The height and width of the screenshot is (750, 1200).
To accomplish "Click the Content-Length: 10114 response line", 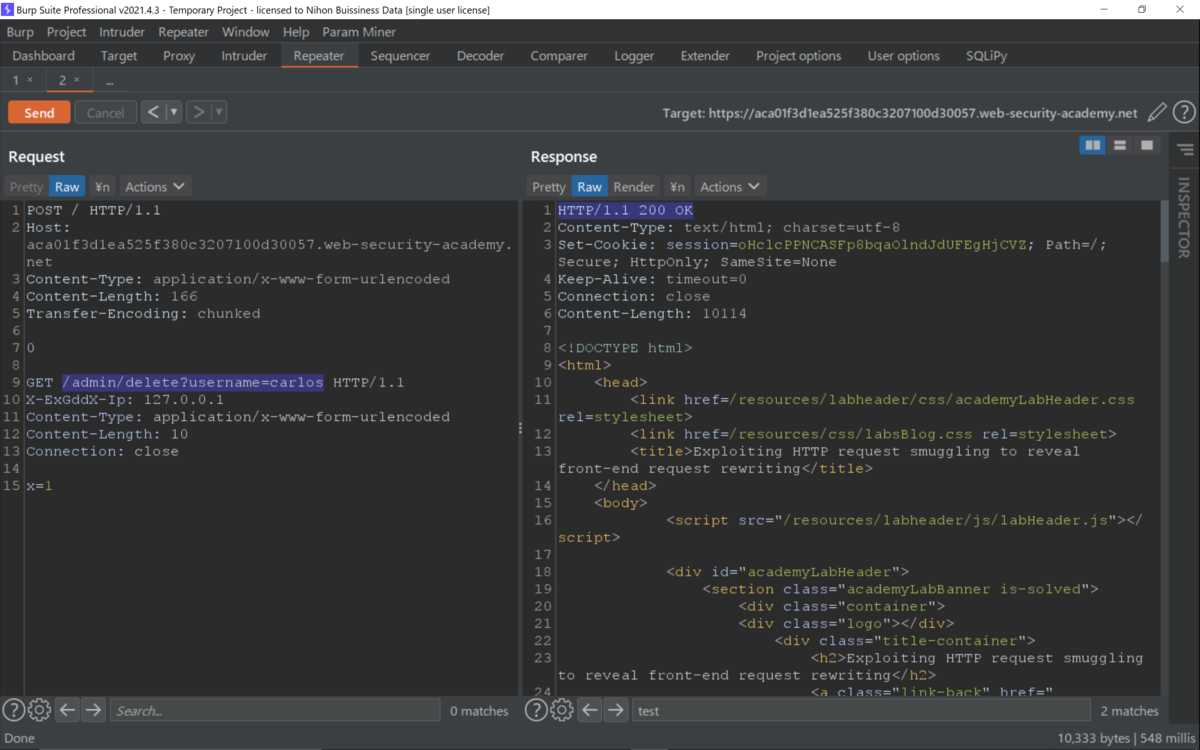I will tap(652, 314).
